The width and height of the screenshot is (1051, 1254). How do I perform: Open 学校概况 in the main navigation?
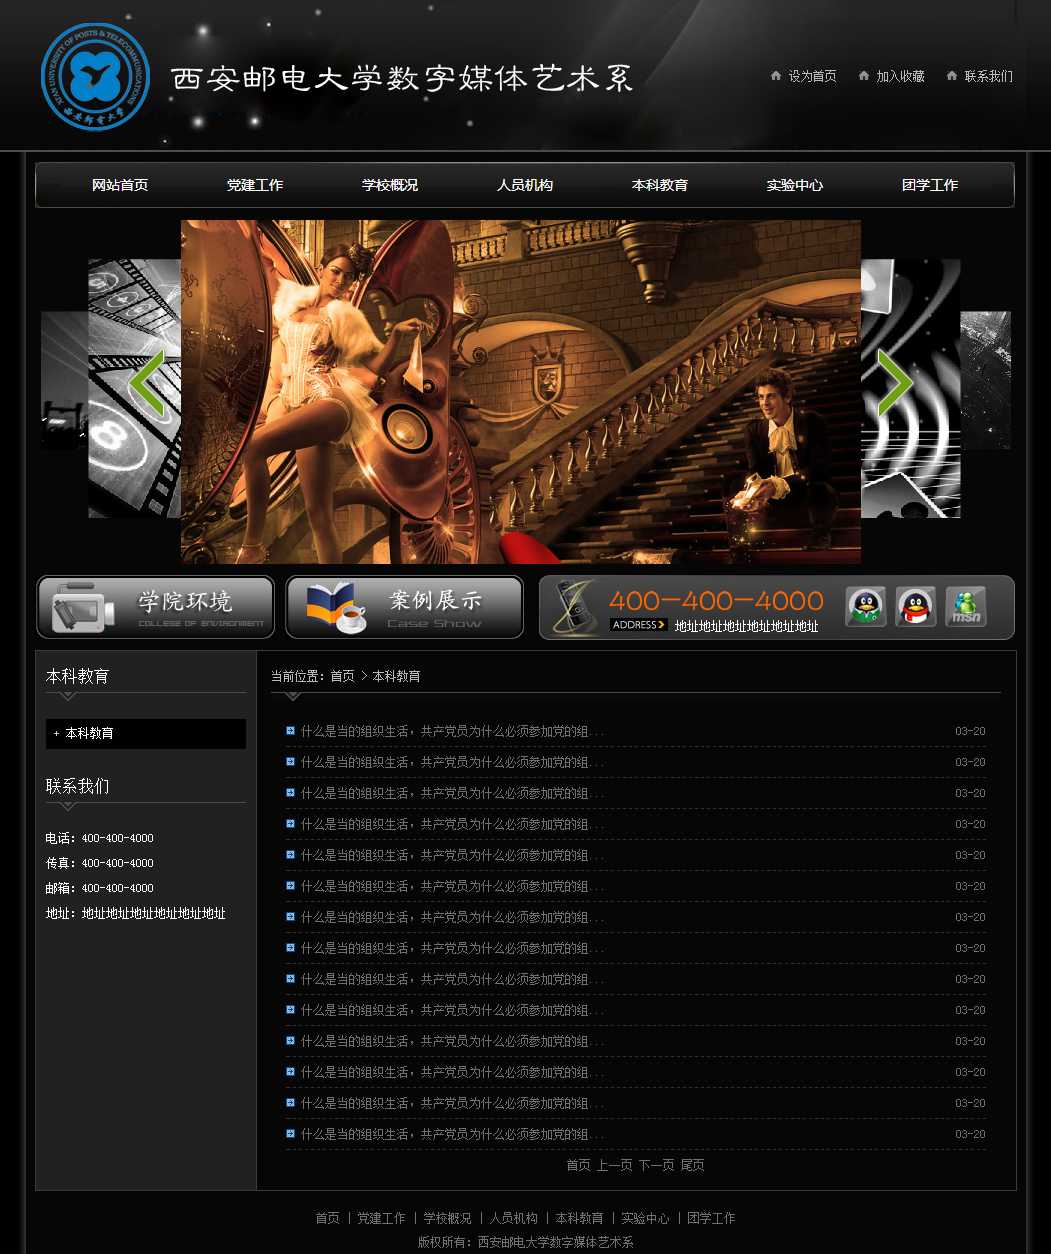pos(390,185)
